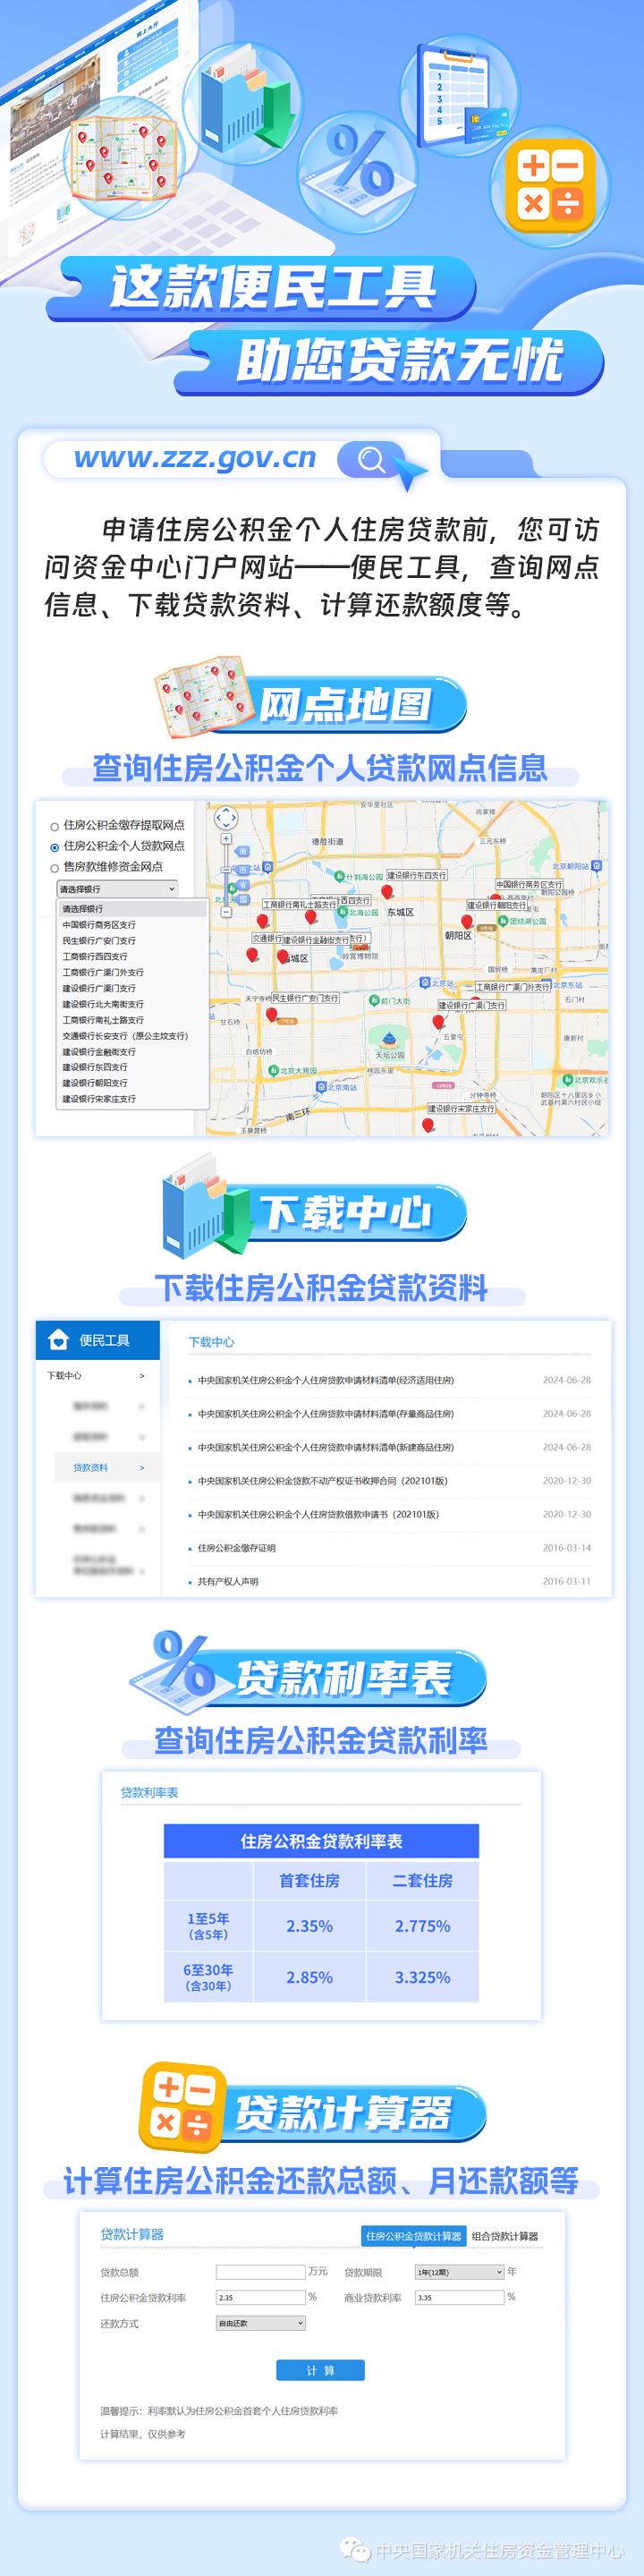Screen dimensions: 644x2576
Task: Click the map pan compass control
Action: coord(226,817)
